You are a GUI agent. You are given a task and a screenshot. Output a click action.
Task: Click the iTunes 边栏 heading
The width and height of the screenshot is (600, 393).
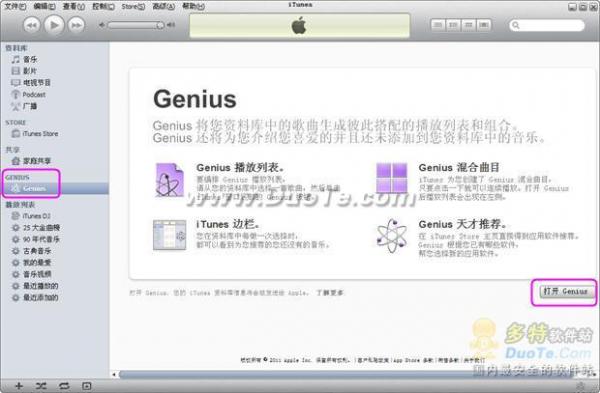click(x=228, y=224)
